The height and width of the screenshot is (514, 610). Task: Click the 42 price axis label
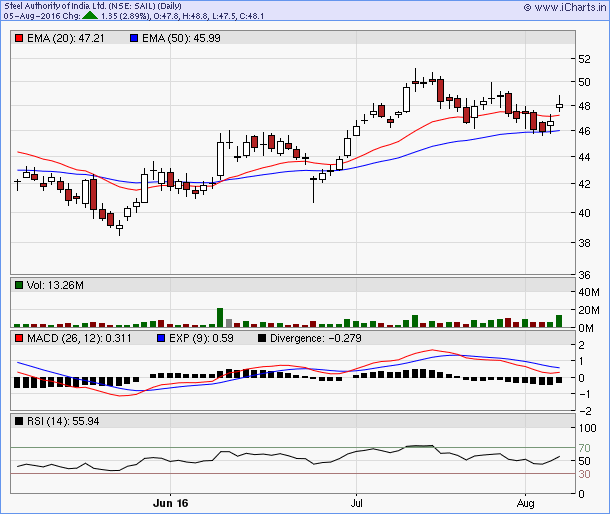[584, 184]
